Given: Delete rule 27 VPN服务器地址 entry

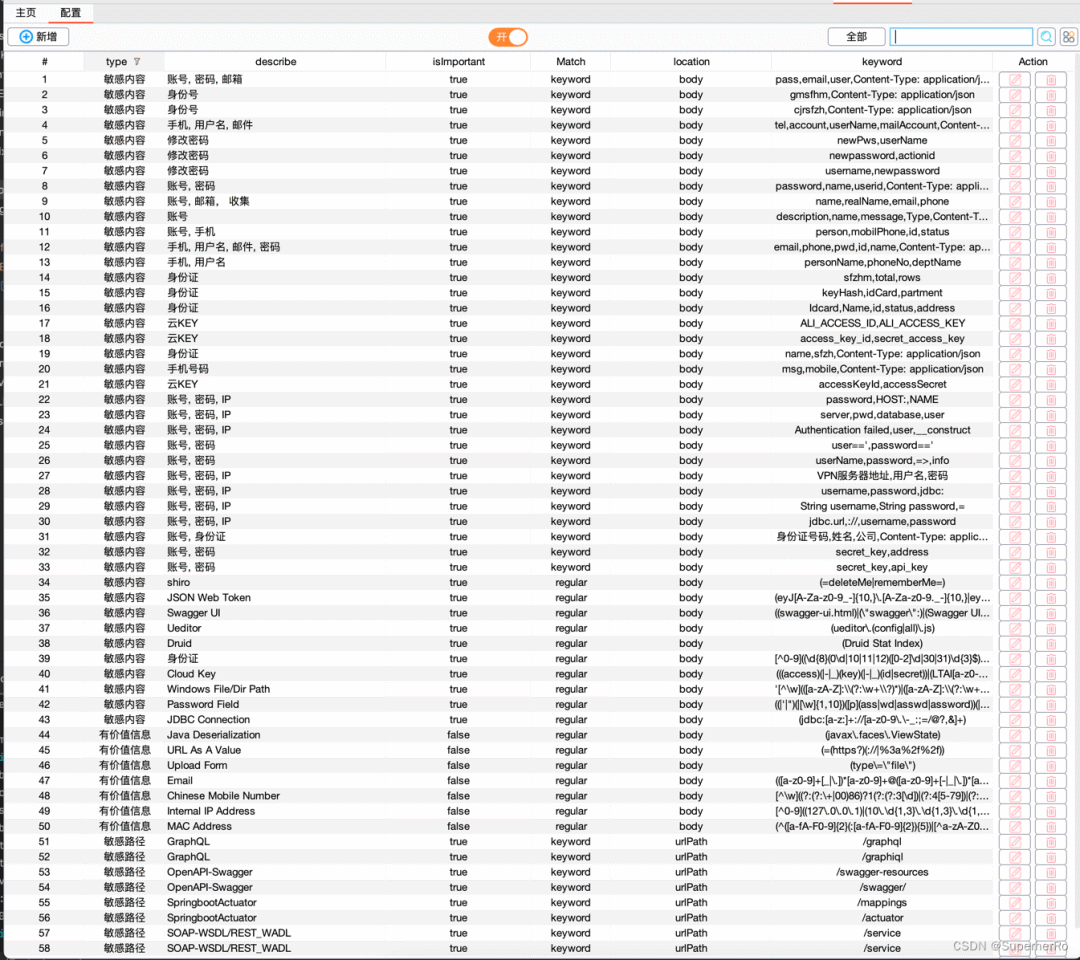Looking at the screenshot, I should point(1051,475).
